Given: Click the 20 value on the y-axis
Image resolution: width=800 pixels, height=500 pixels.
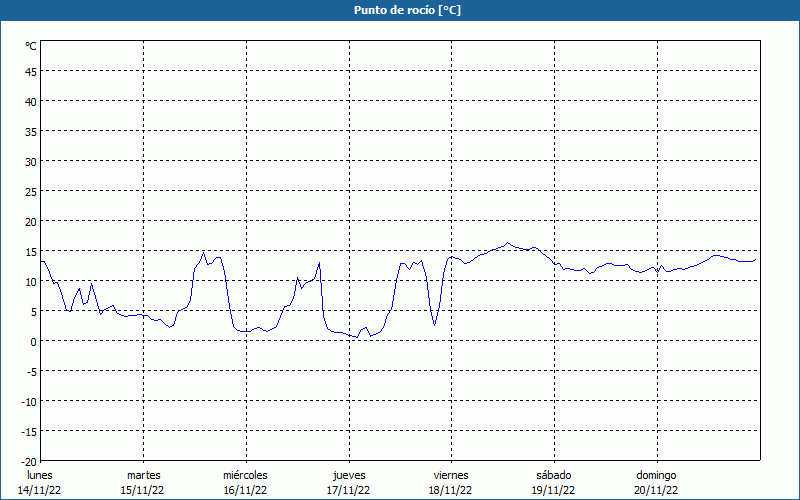Looking at the screenshot, I should (31, 221).
